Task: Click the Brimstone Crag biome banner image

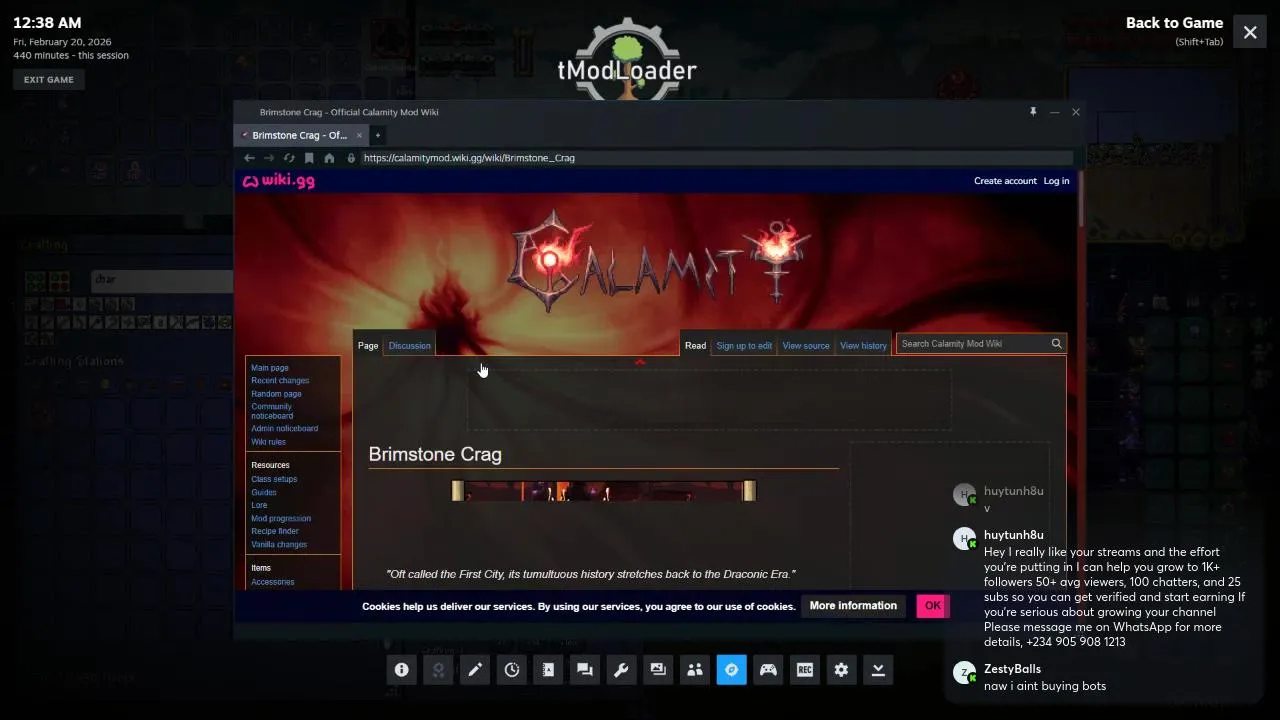Action: (x=604, y=491)
